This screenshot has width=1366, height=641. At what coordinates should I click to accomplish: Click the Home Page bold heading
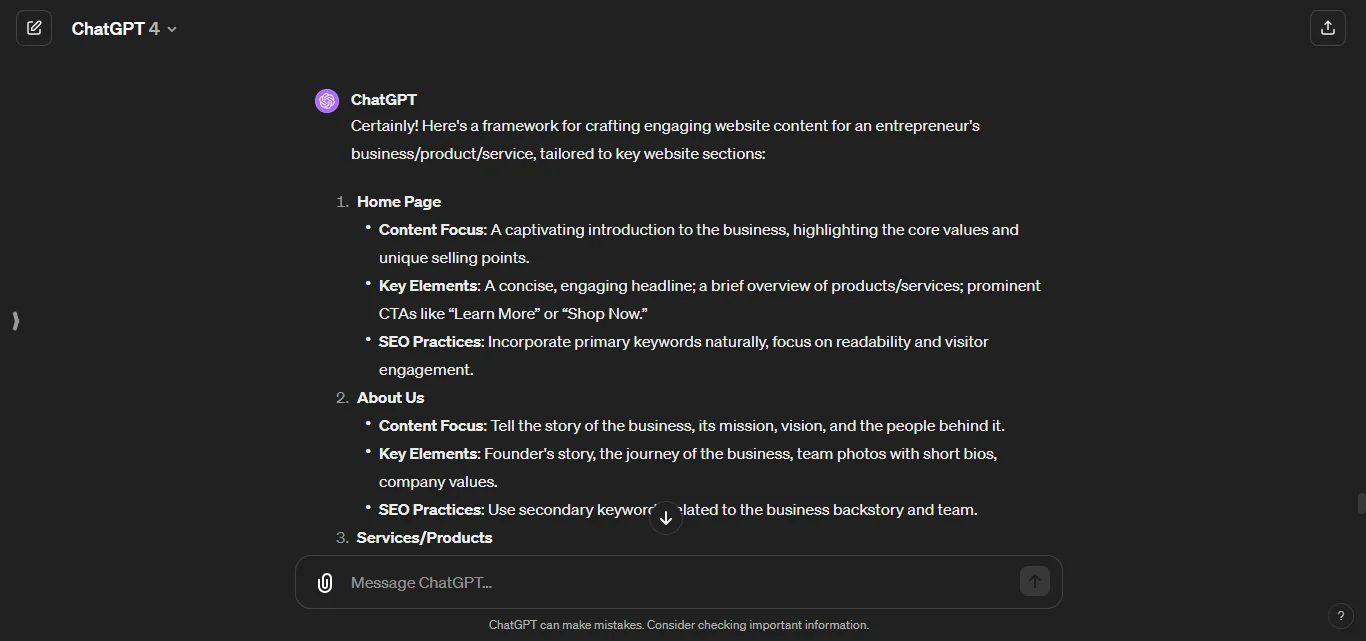coord(399,201)
